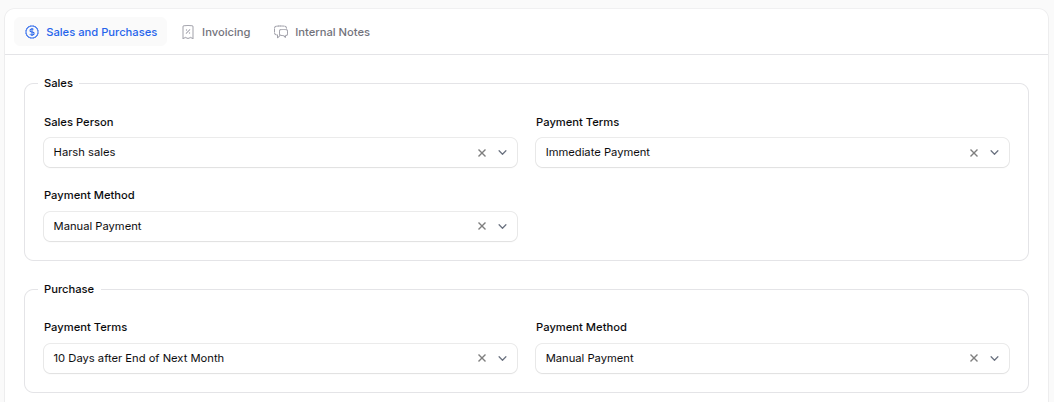This screenshot has width=1054, height=402.
Task: Clear the Sales Payment Terms selection
Action: (x=973, y=153)
